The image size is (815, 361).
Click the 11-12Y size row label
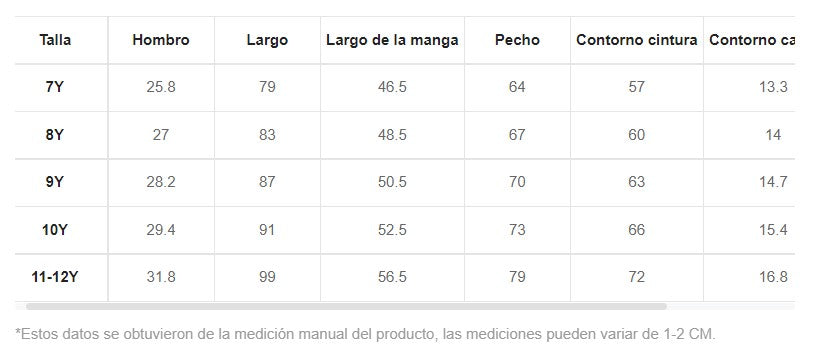tap(55, 277)
